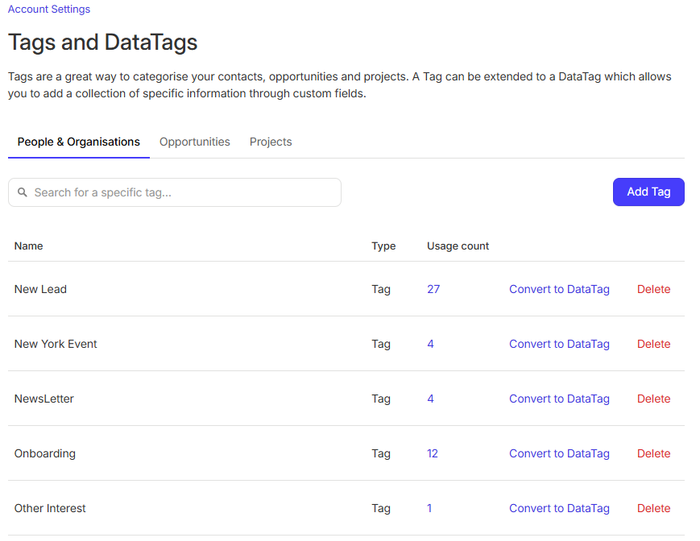700x541 pixels.
Task: Open the Account Settings breadcrumb link
Action: [x=49, y=9]
